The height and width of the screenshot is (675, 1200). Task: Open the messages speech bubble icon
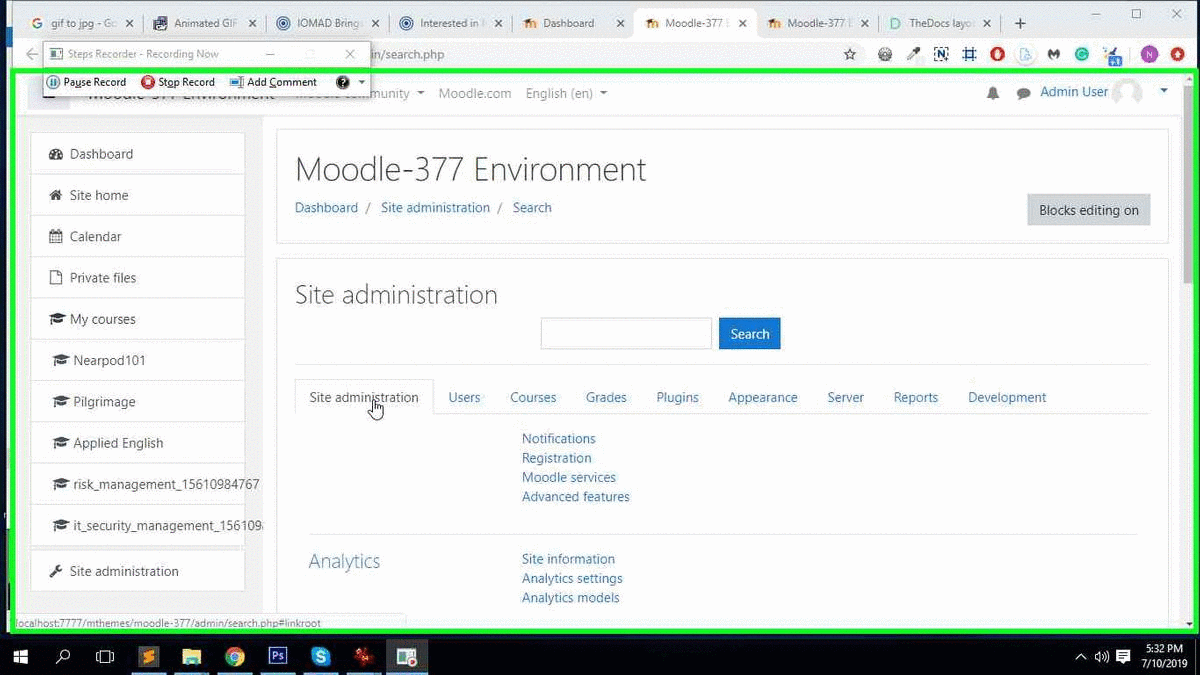[x=1023, y=93]
